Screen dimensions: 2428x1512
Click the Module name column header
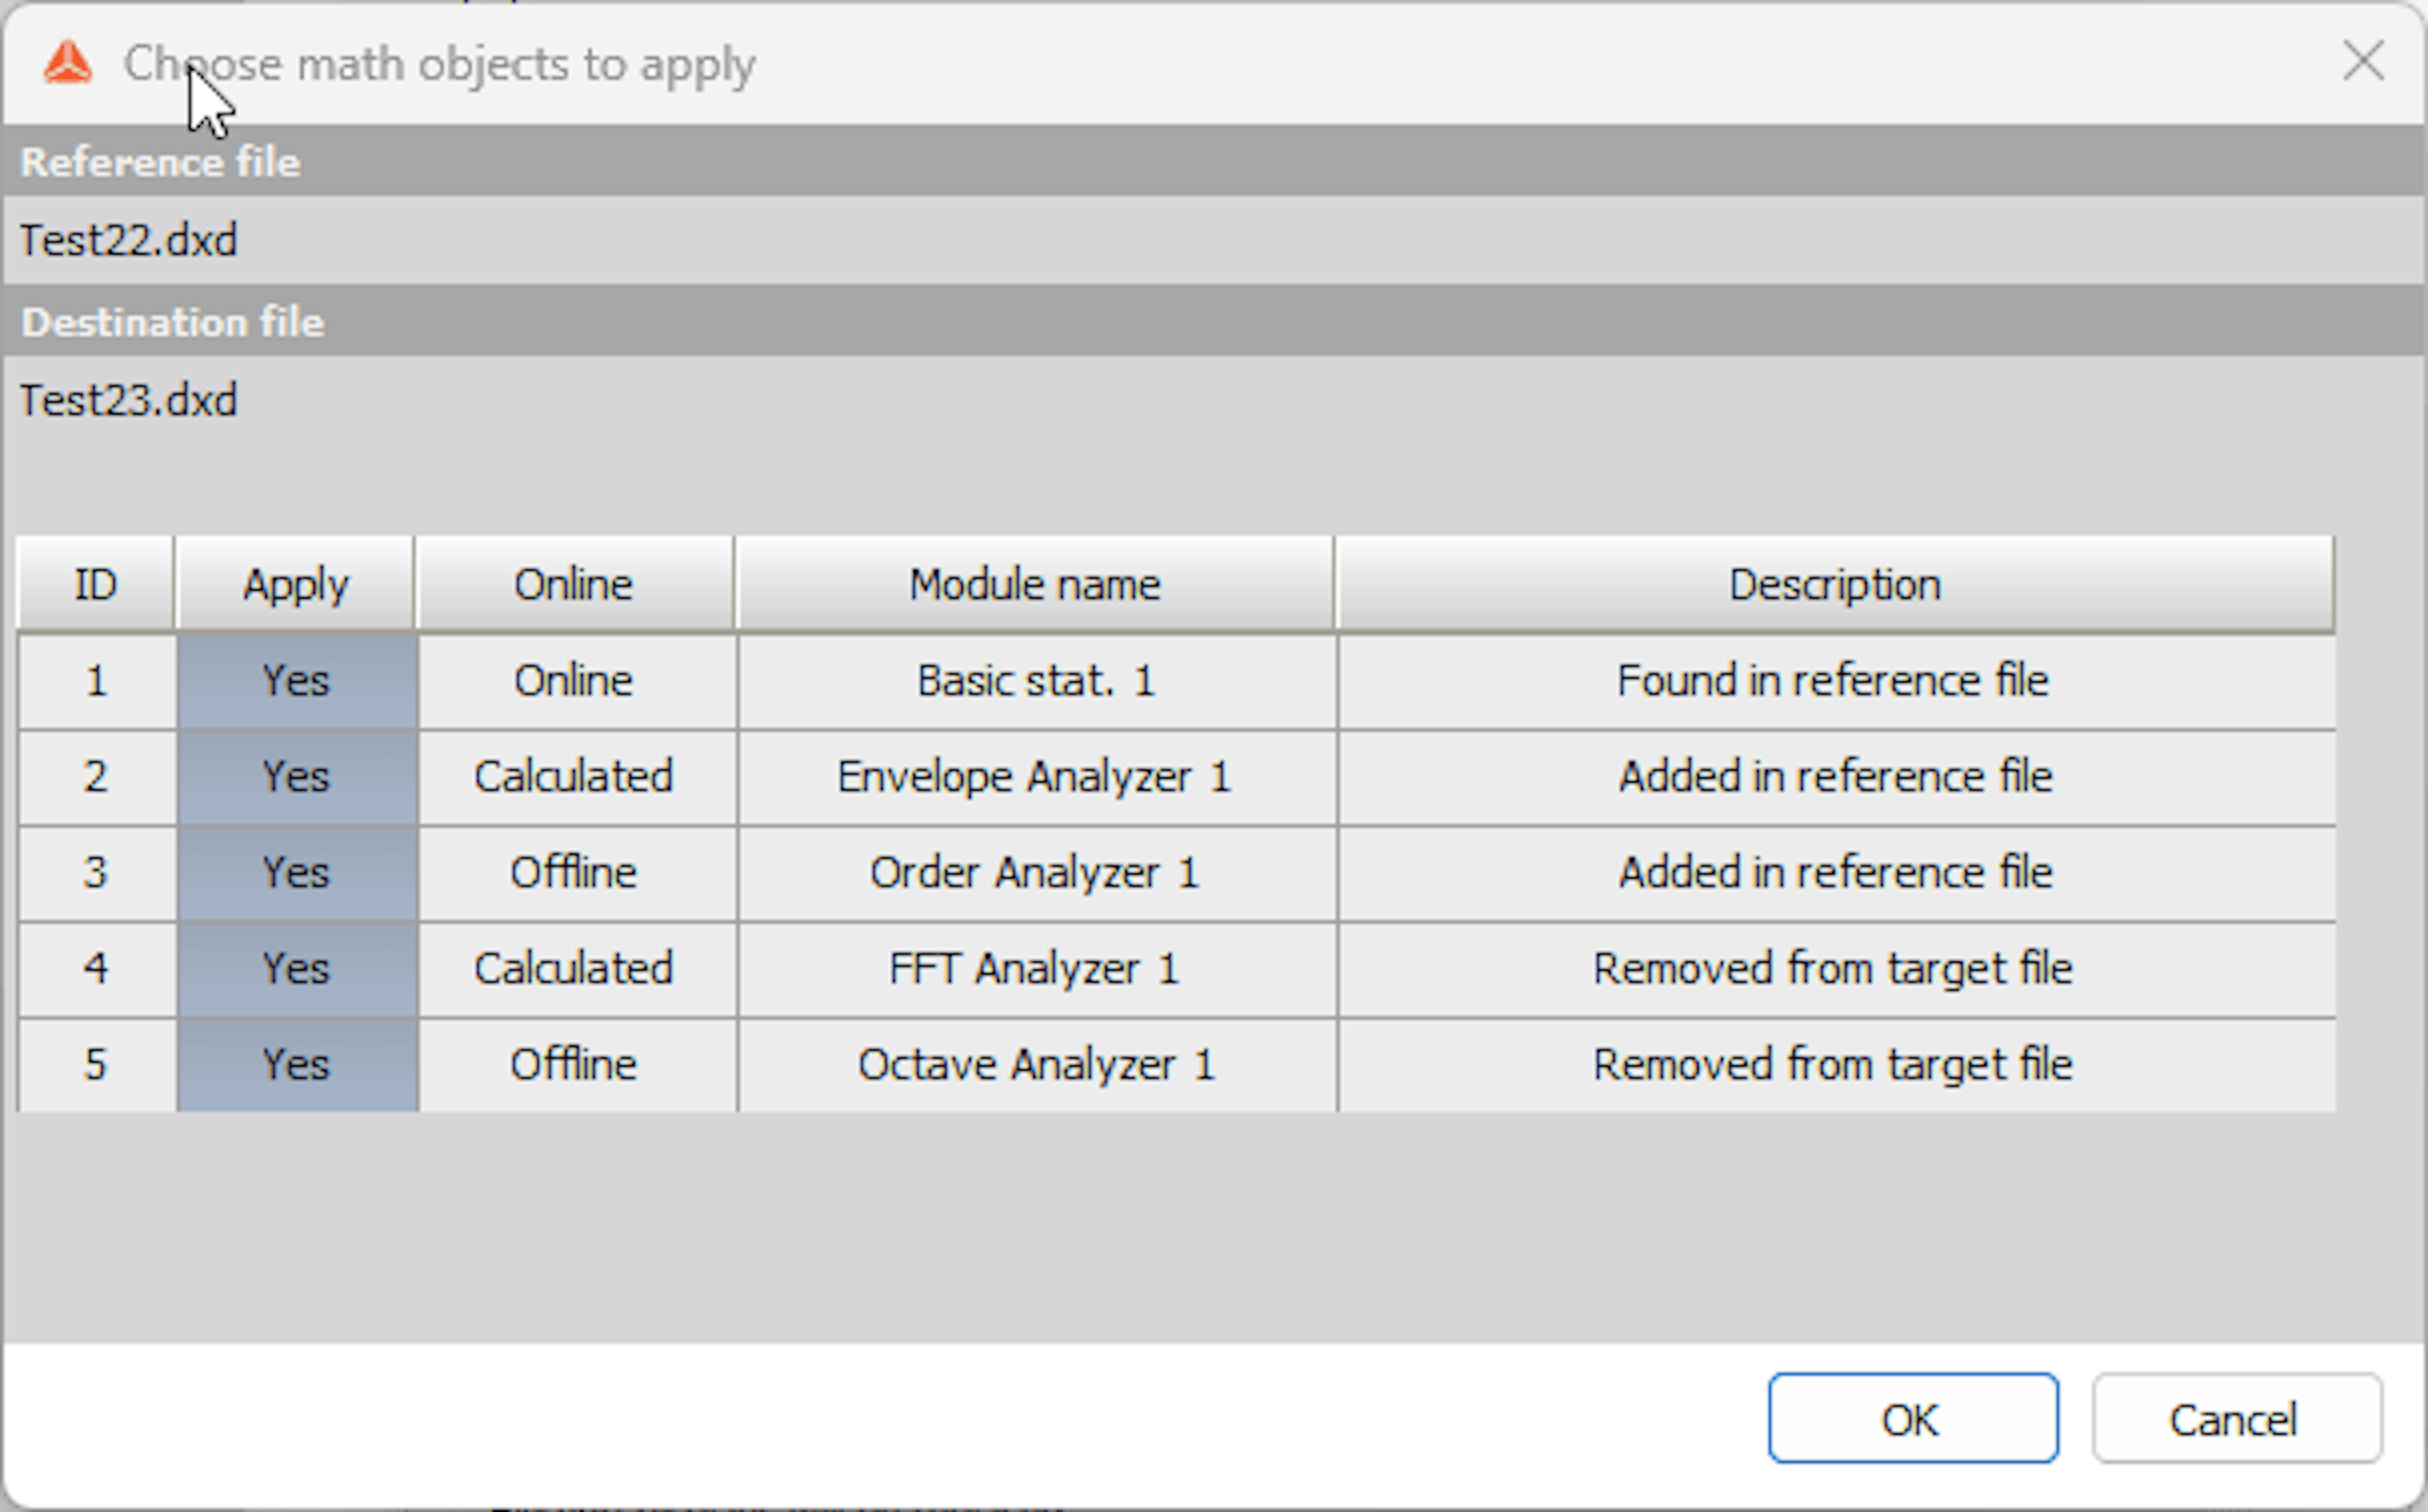1035,584
